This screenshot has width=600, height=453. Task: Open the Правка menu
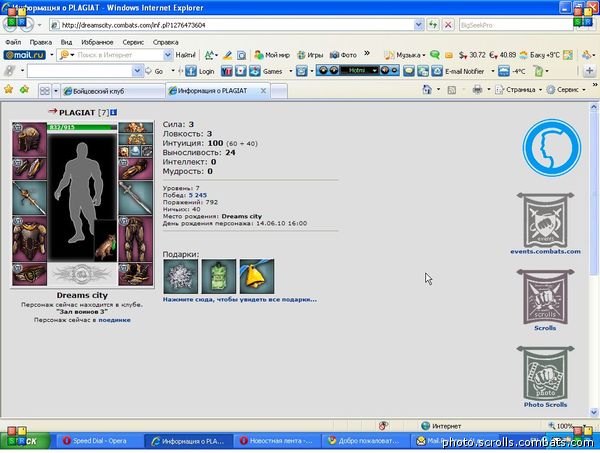(41, 42)
